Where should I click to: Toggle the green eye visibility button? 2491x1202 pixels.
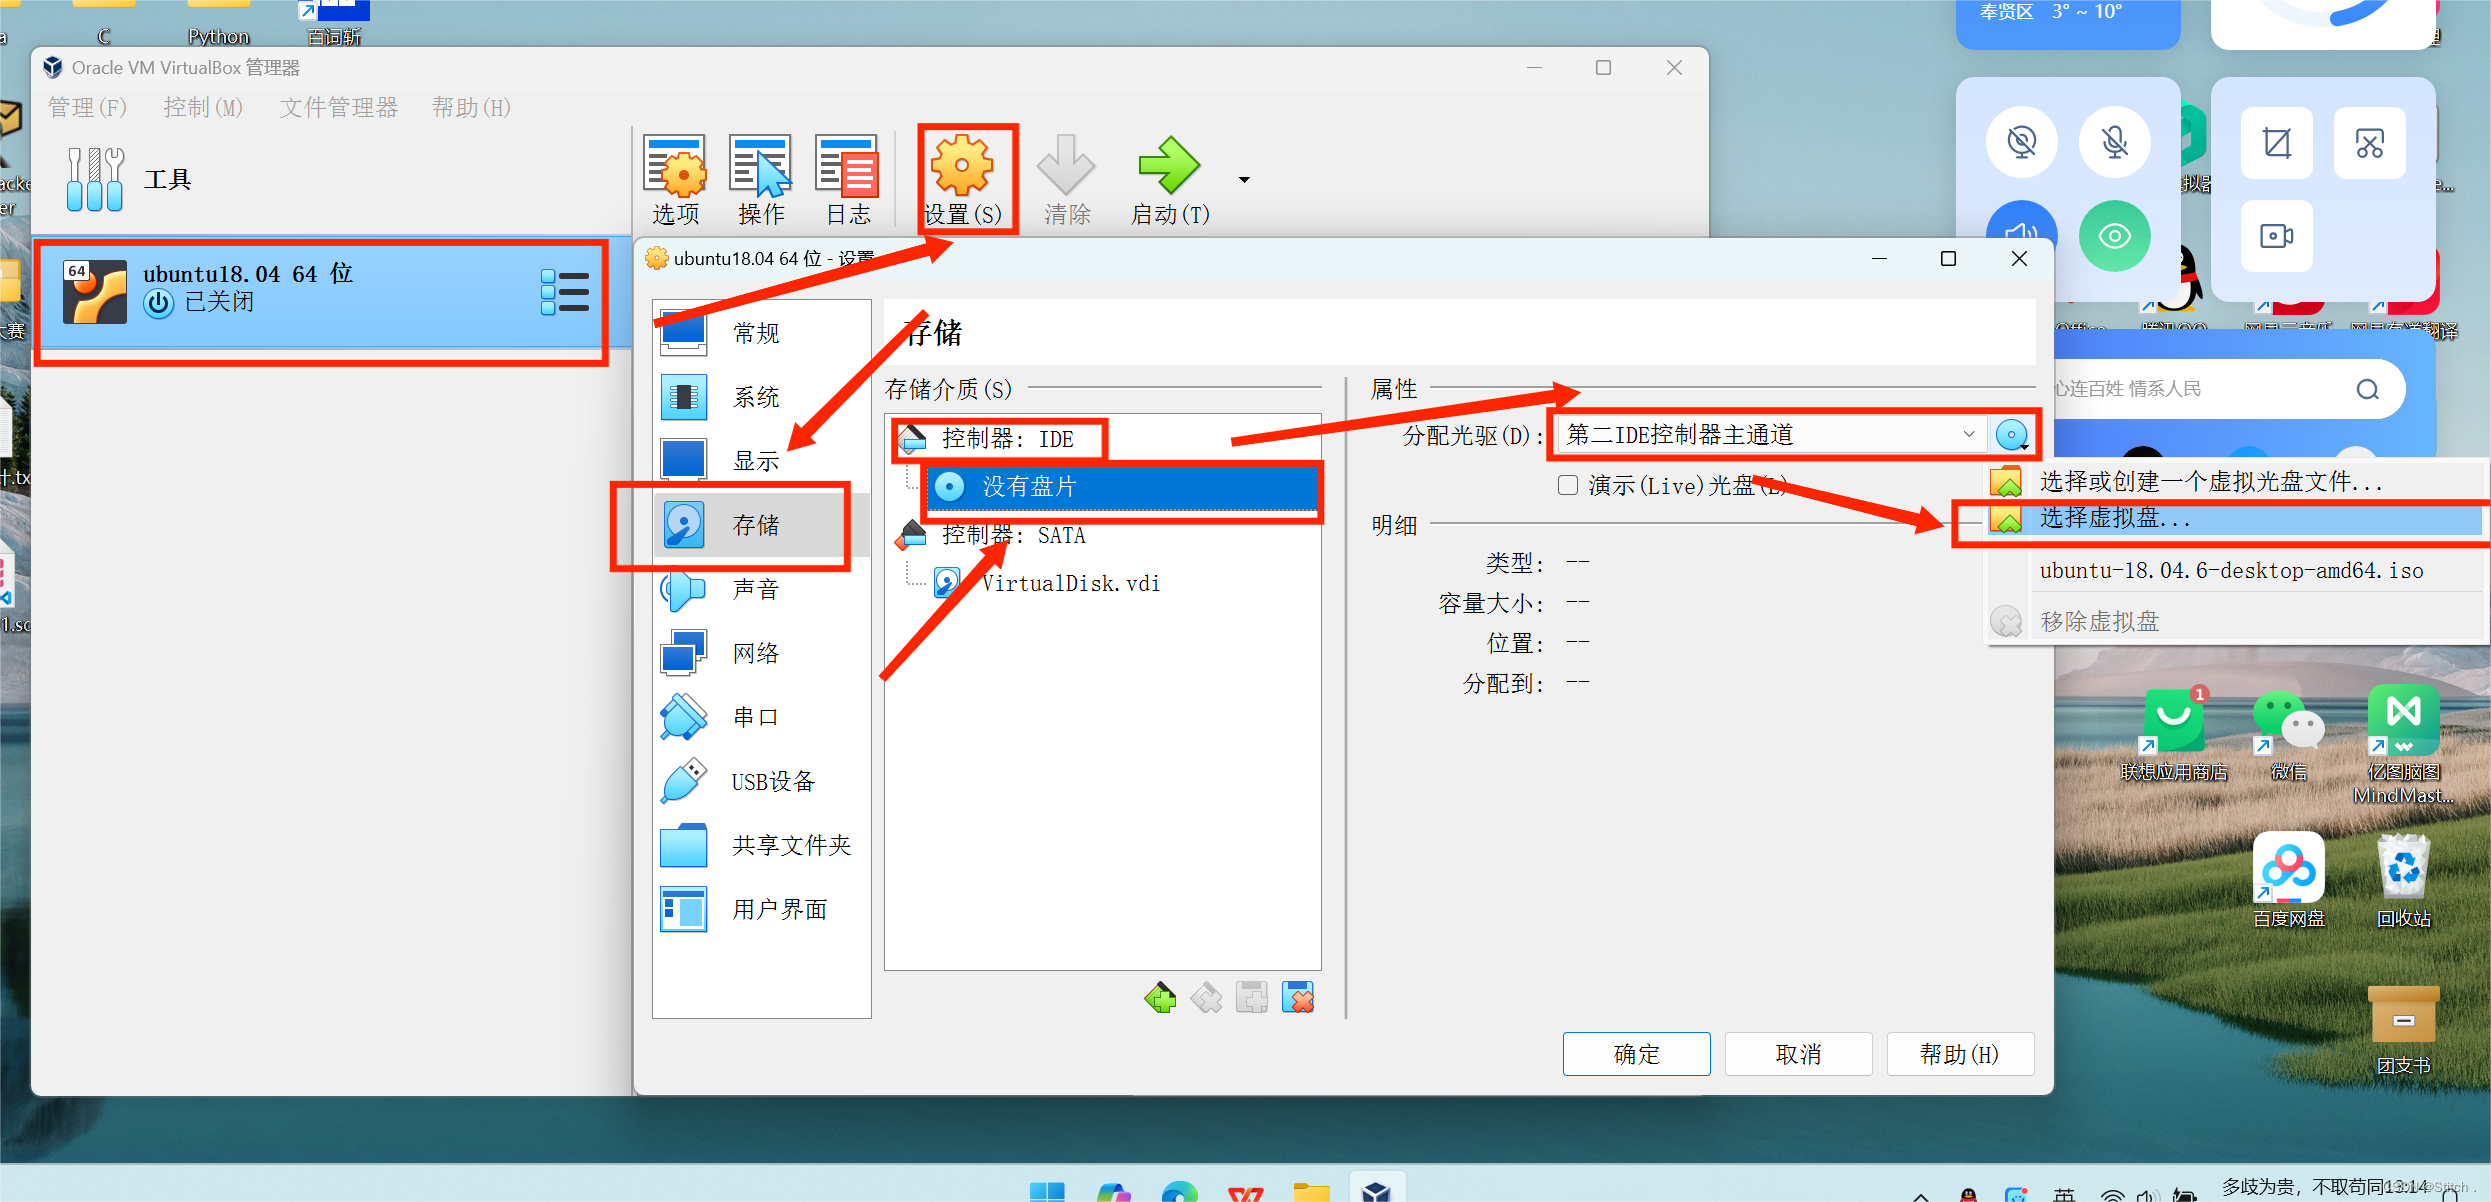(2115, 236)
